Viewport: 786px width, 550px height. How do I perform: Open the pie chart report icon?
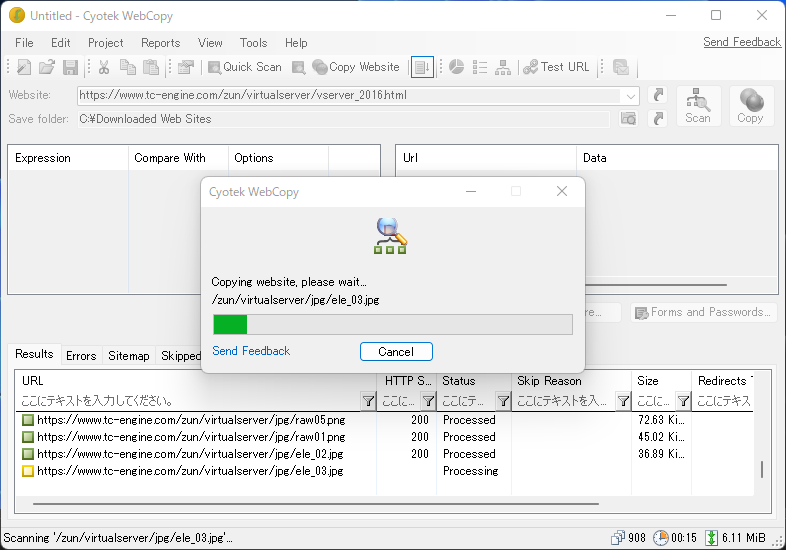pyautogui.click(x=456, y=67)
